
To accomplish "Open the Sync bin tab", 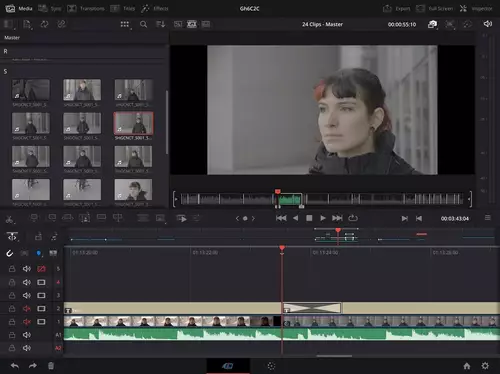I will coord(50,8).
